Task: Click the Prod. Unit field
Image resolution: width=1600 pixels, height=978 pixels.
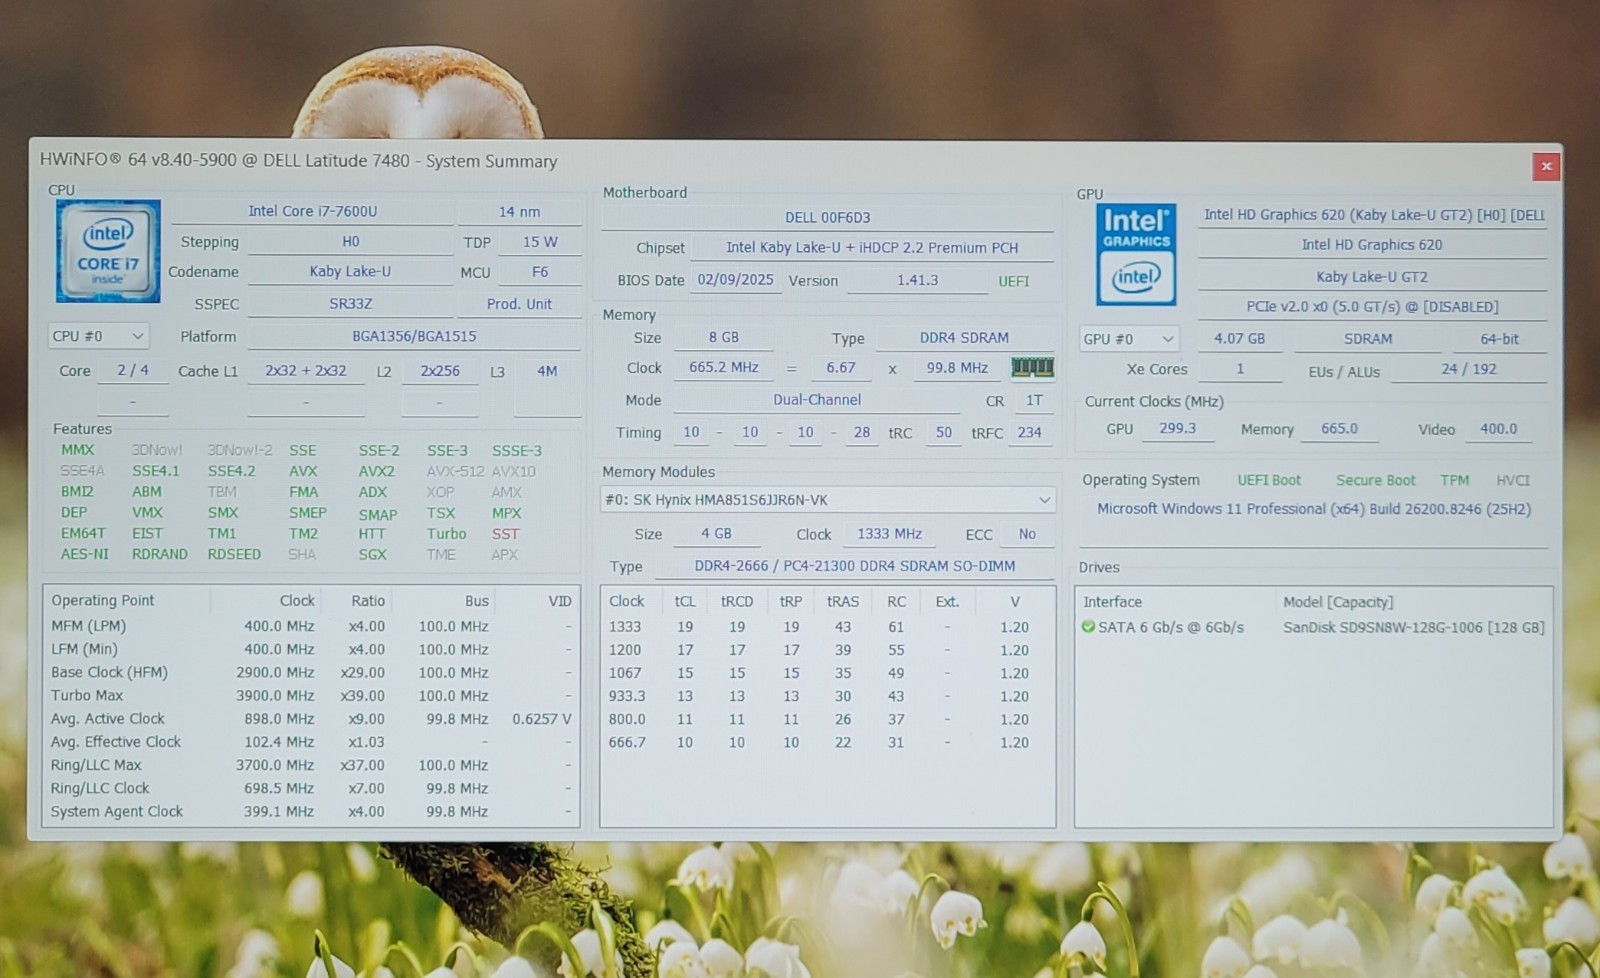Action: (x=519, y=304)
